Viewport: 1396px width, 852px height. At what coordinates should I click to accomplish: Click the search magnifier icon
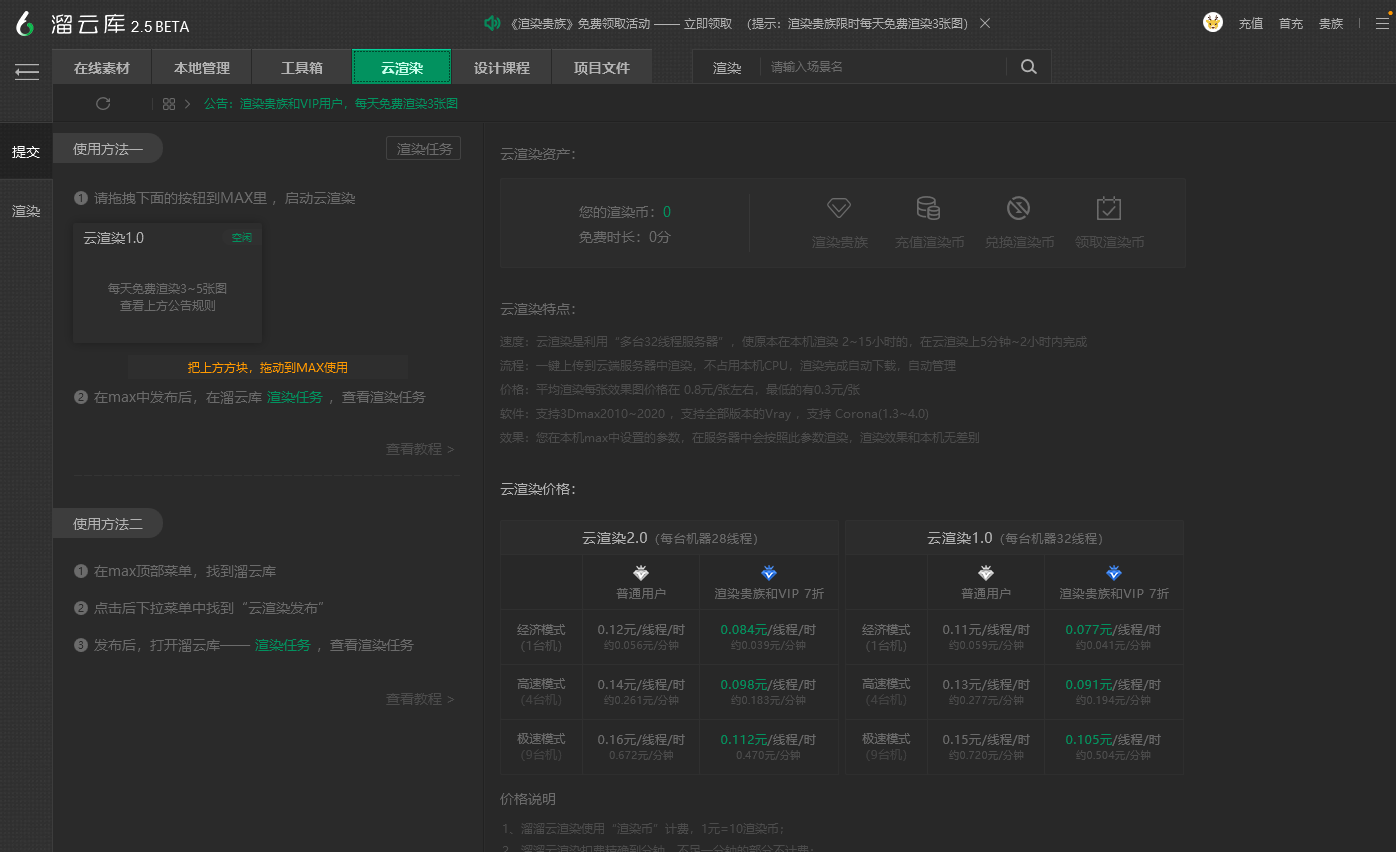tap(1028, 67)
